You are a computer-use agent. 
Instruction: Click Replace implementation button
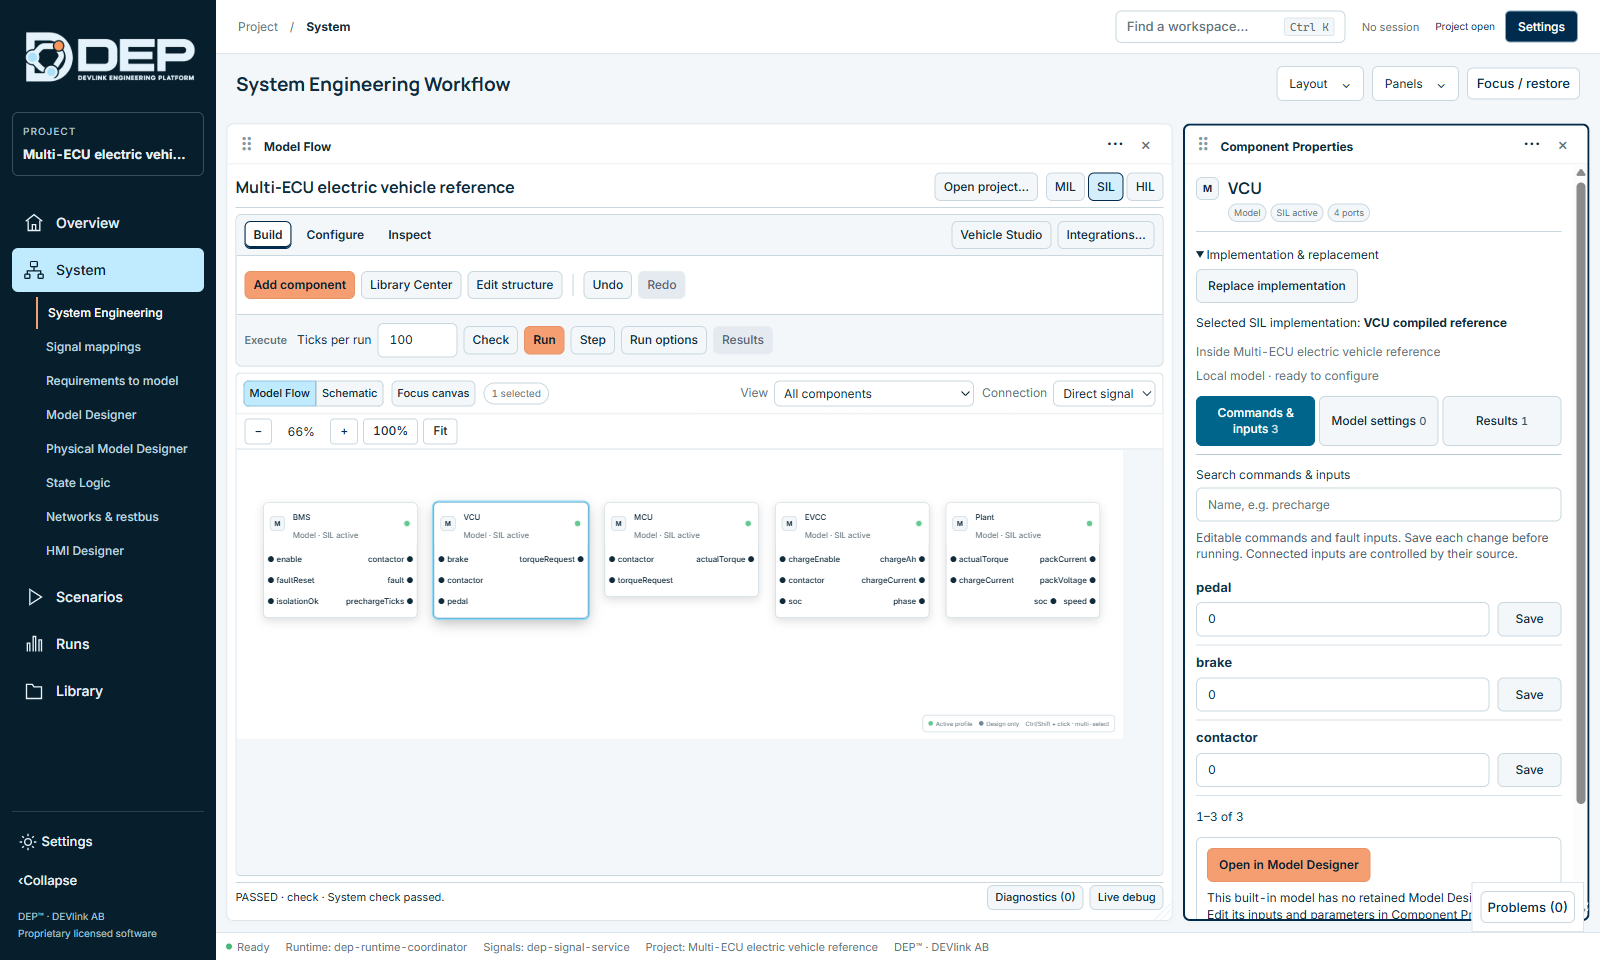pos(1277,286)
